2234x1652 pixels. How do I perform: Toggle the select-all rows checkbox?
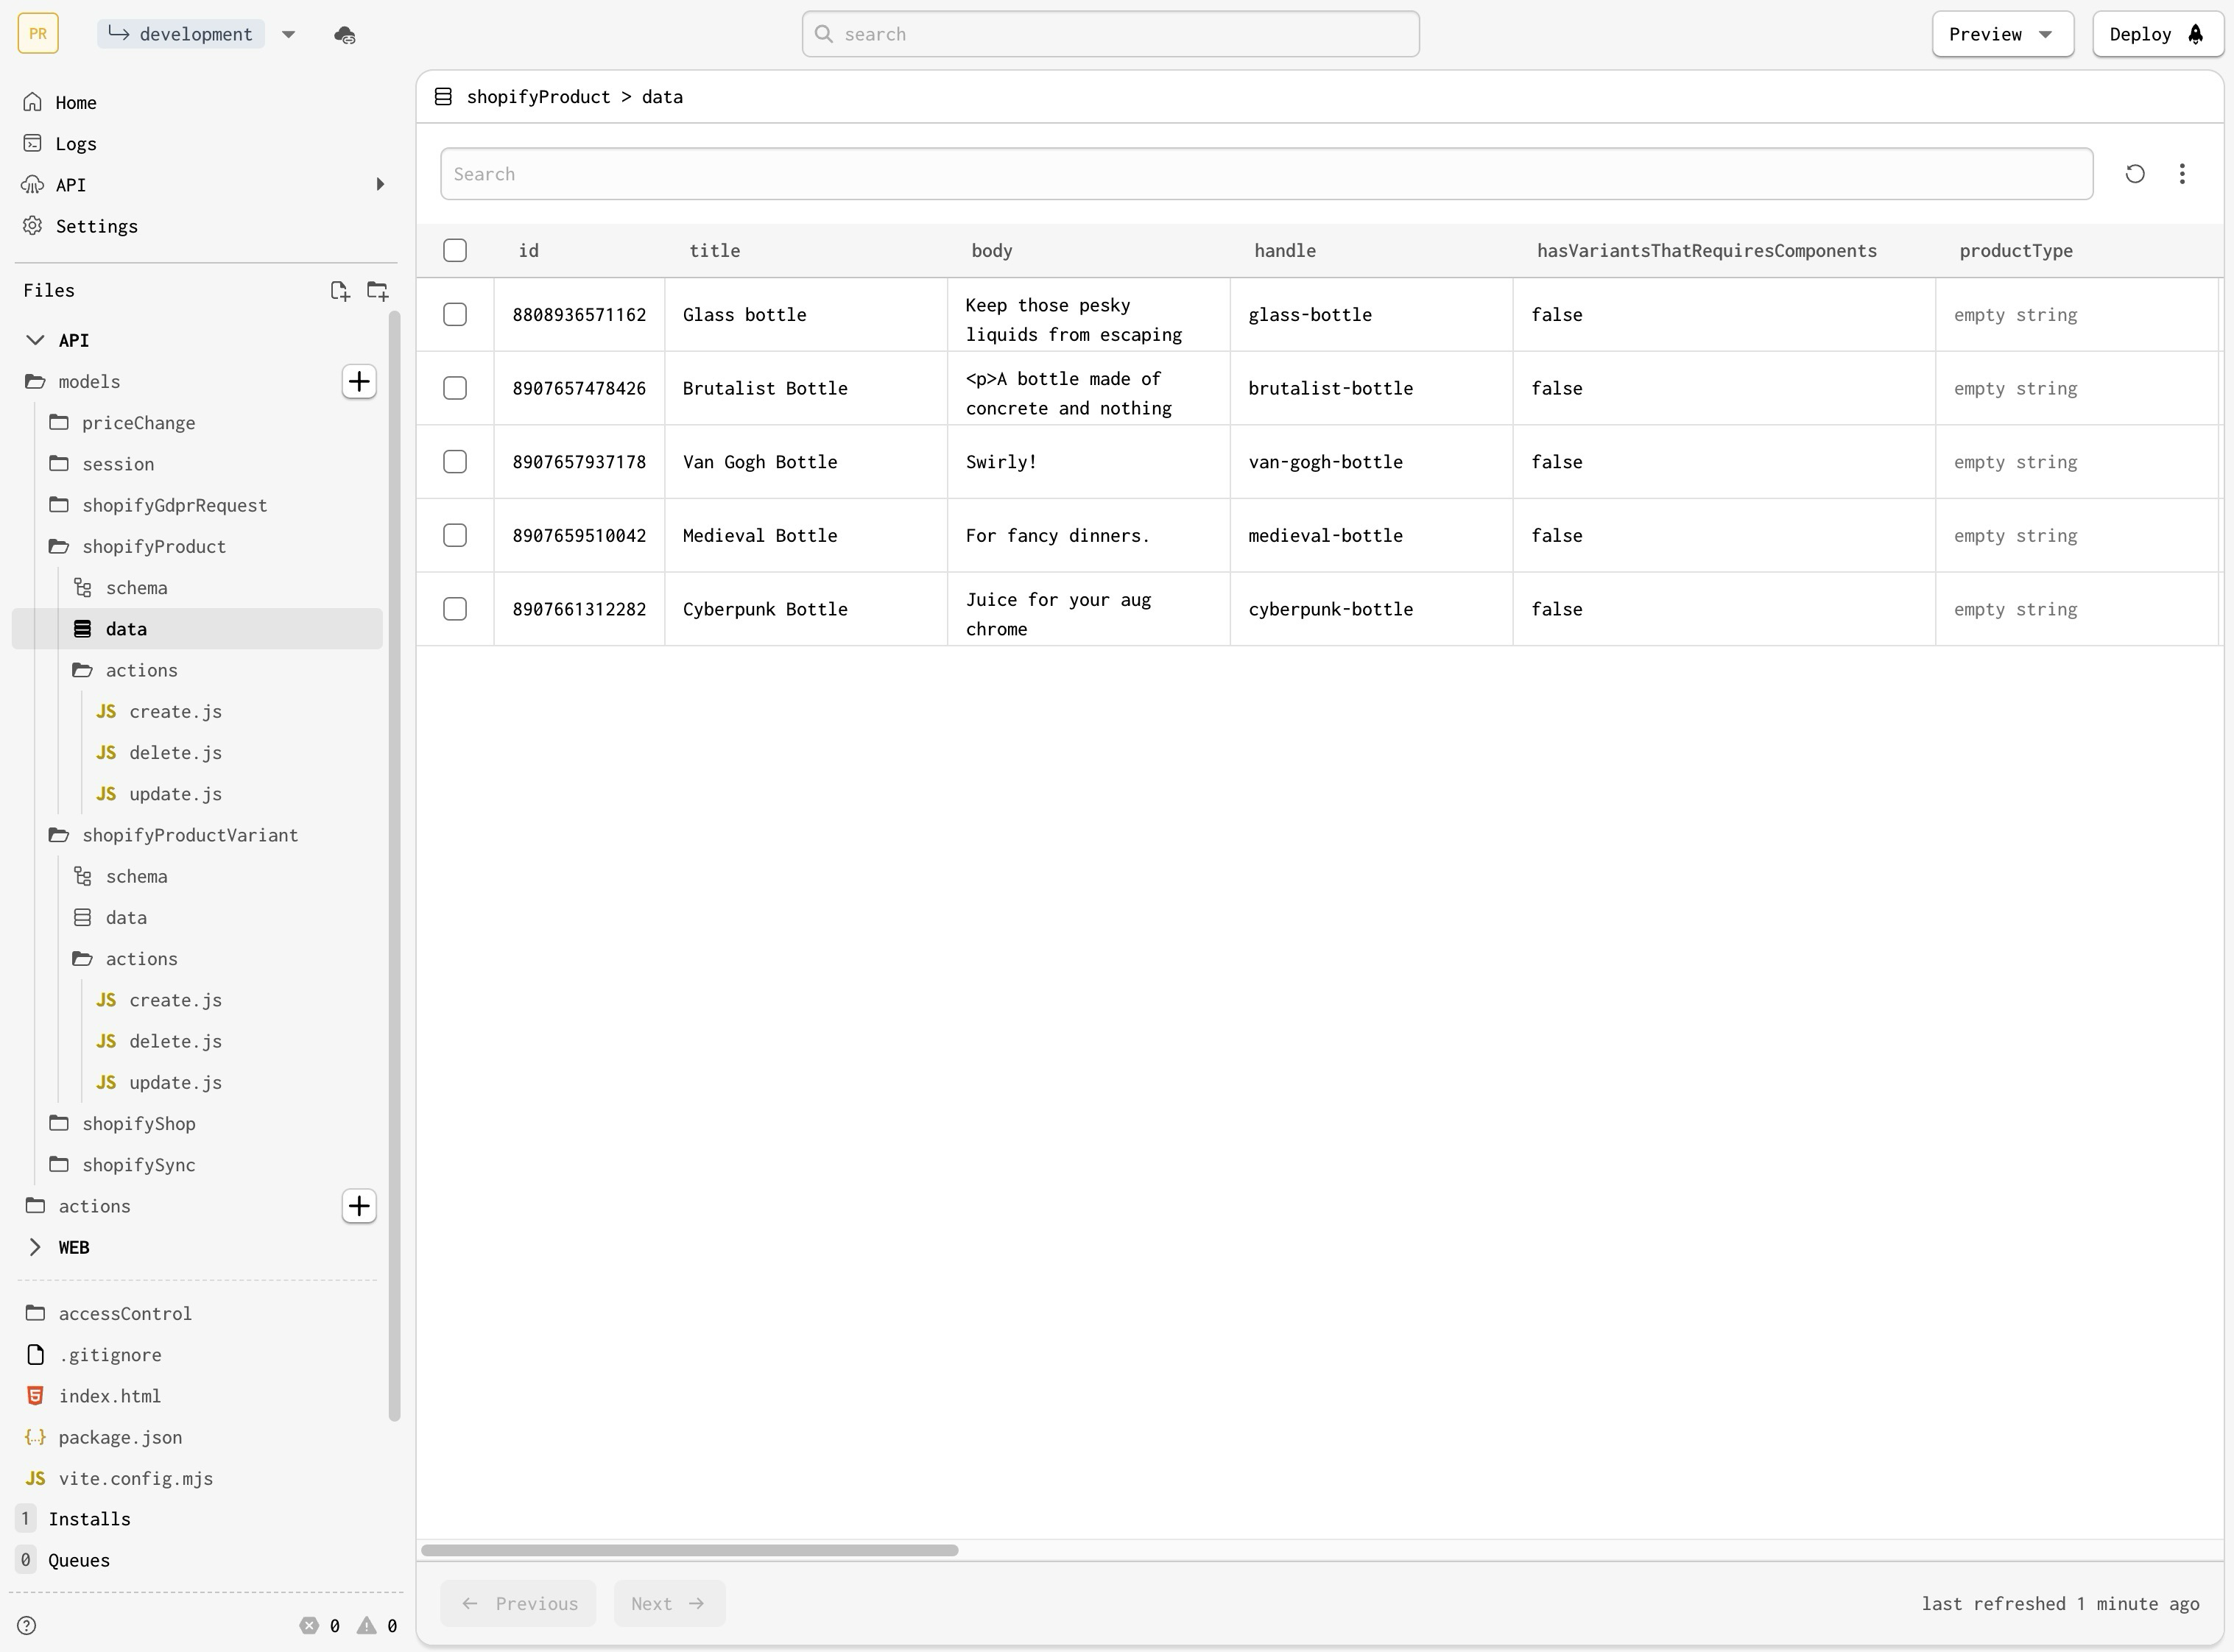pos(455,251)
